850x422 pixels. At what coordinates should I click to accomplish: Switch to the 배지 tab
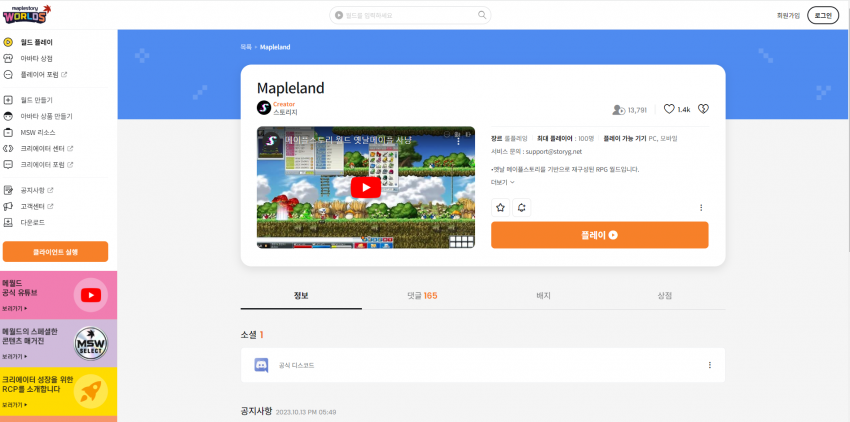click(544, 296)
